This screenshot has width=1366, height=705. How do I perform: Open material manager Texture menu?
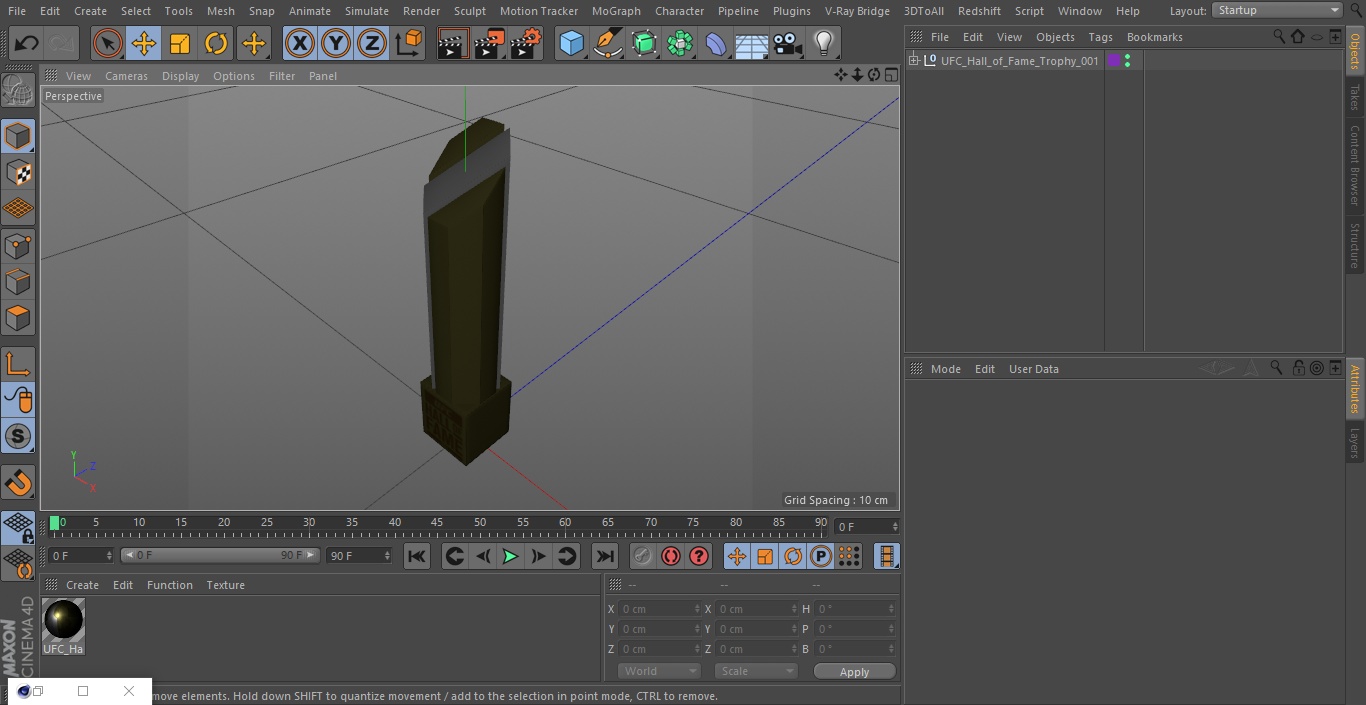pos(225,585)
